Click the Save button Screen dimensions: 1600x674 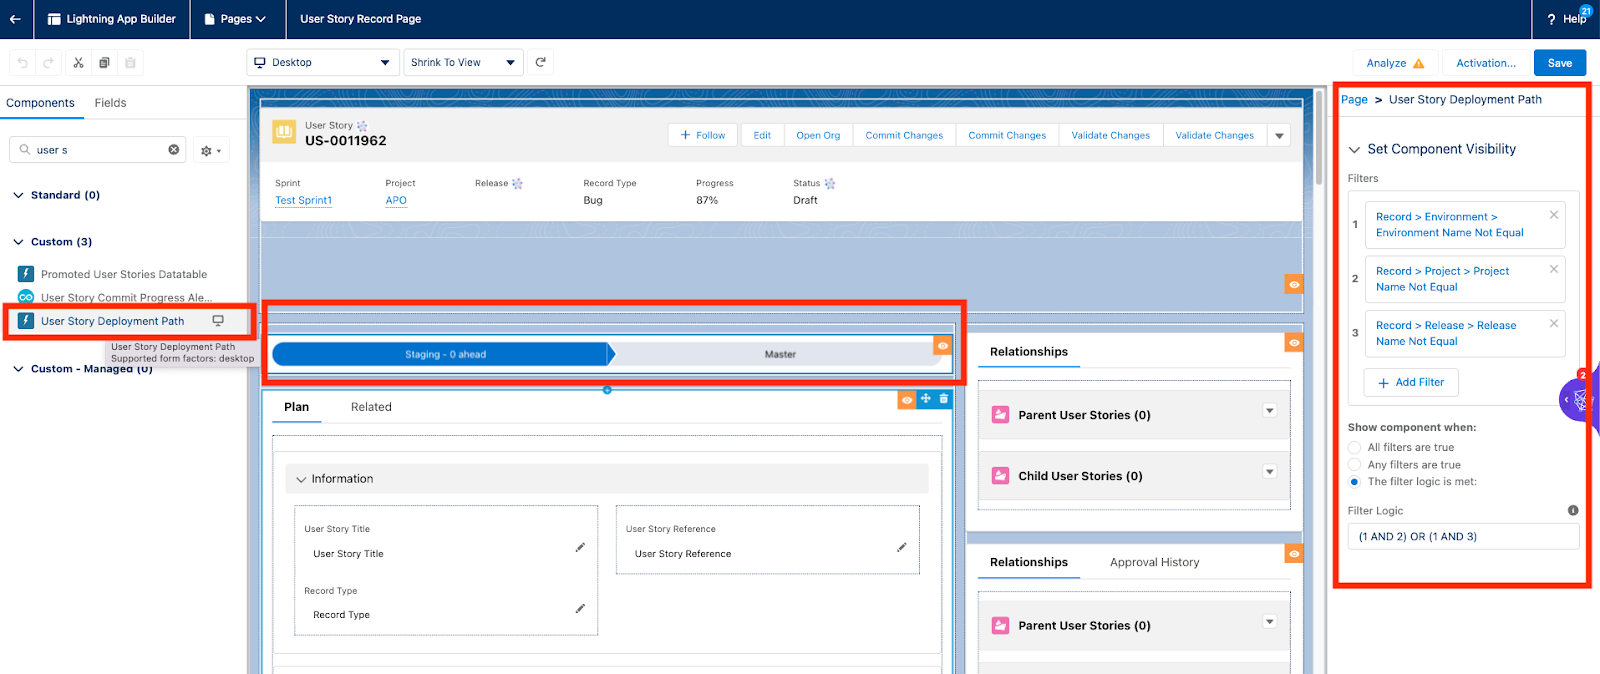tap(1559, 63)
